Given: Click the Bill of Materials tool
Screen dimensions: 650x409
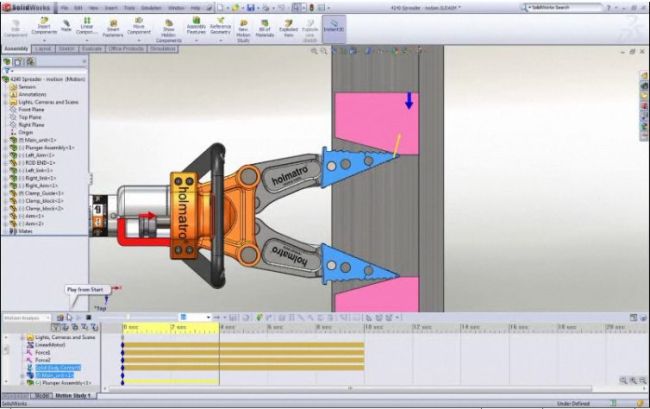Looking at the screenshot, I should (x=265, y=29).
